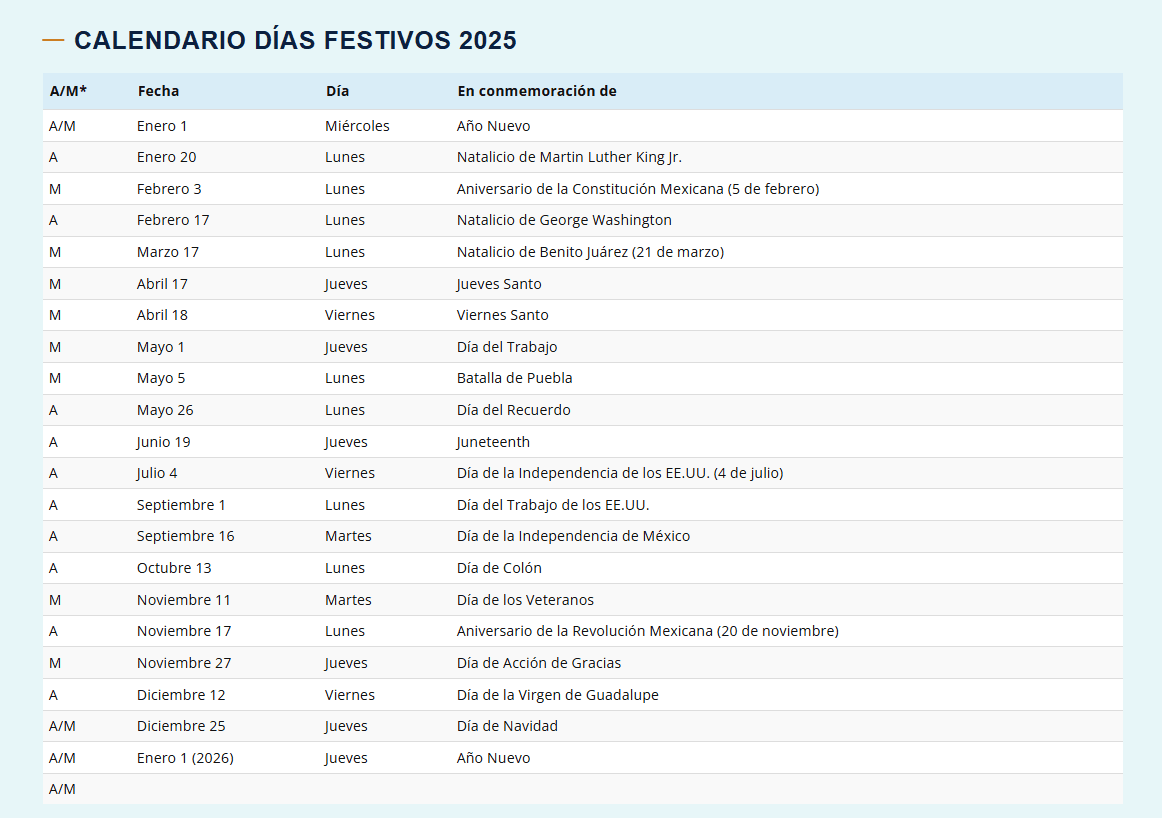The height and width of the screenshot is (818, 1162).
Task: Click the dash icon beside the calendar title
Action: 52,40
